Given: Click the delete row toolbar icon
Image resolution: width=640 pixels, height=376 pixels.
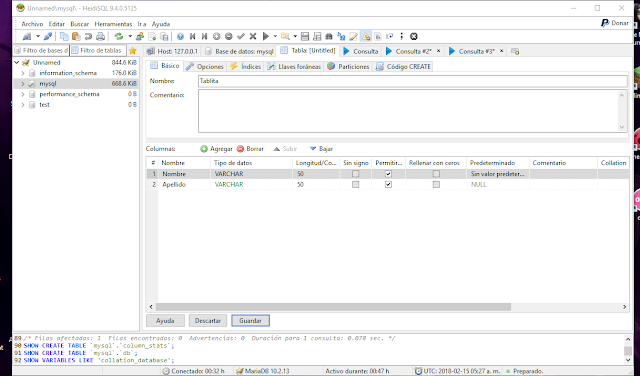Looking at the screenshot, I should (229, 36).
